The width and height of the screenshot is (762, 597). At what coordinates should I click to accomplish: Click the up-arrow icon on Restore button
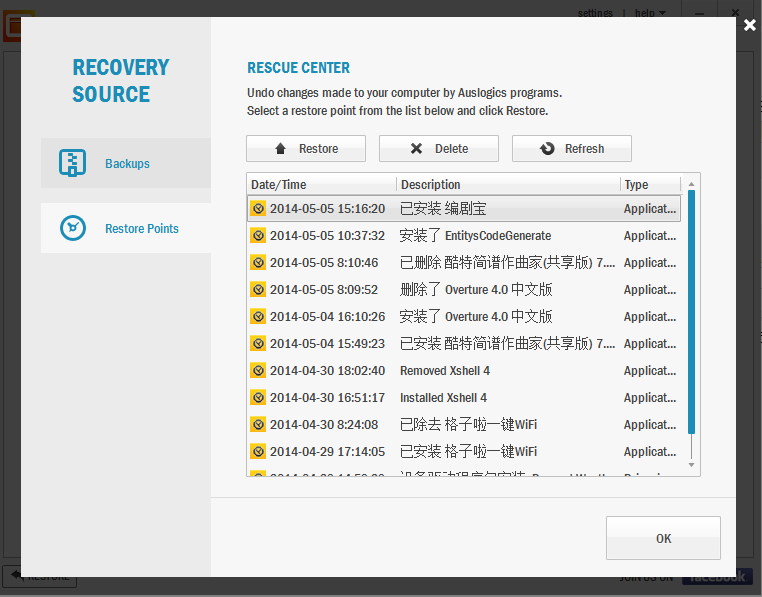click(x=281, y=149)
